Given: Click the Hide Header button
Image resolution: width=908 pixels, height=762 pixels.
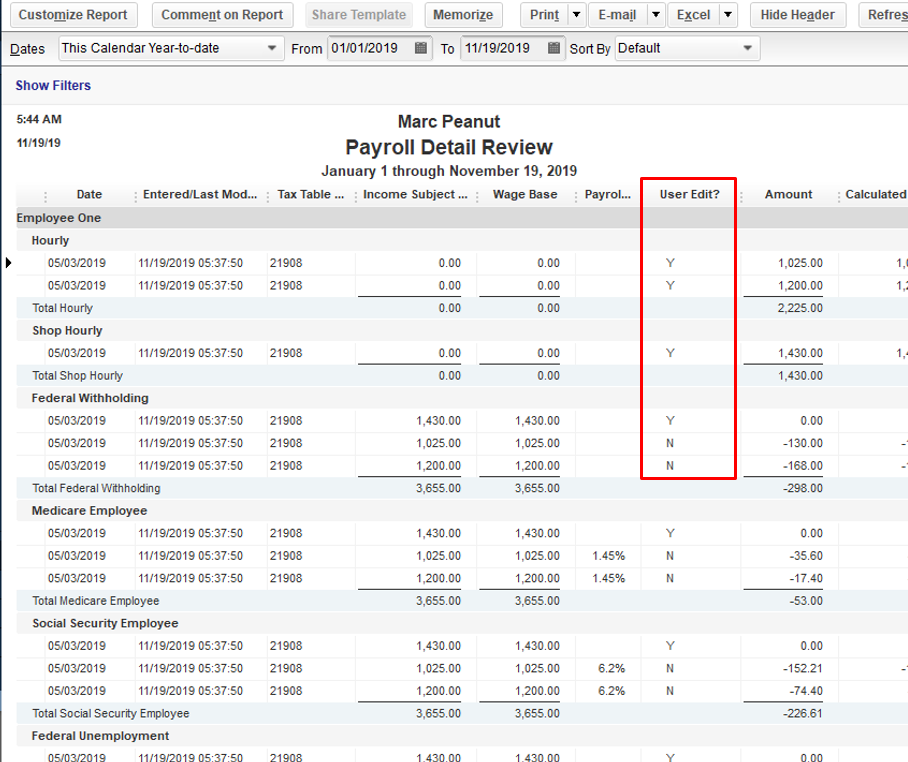Looking at the screenshot, I should pos(797,14).
